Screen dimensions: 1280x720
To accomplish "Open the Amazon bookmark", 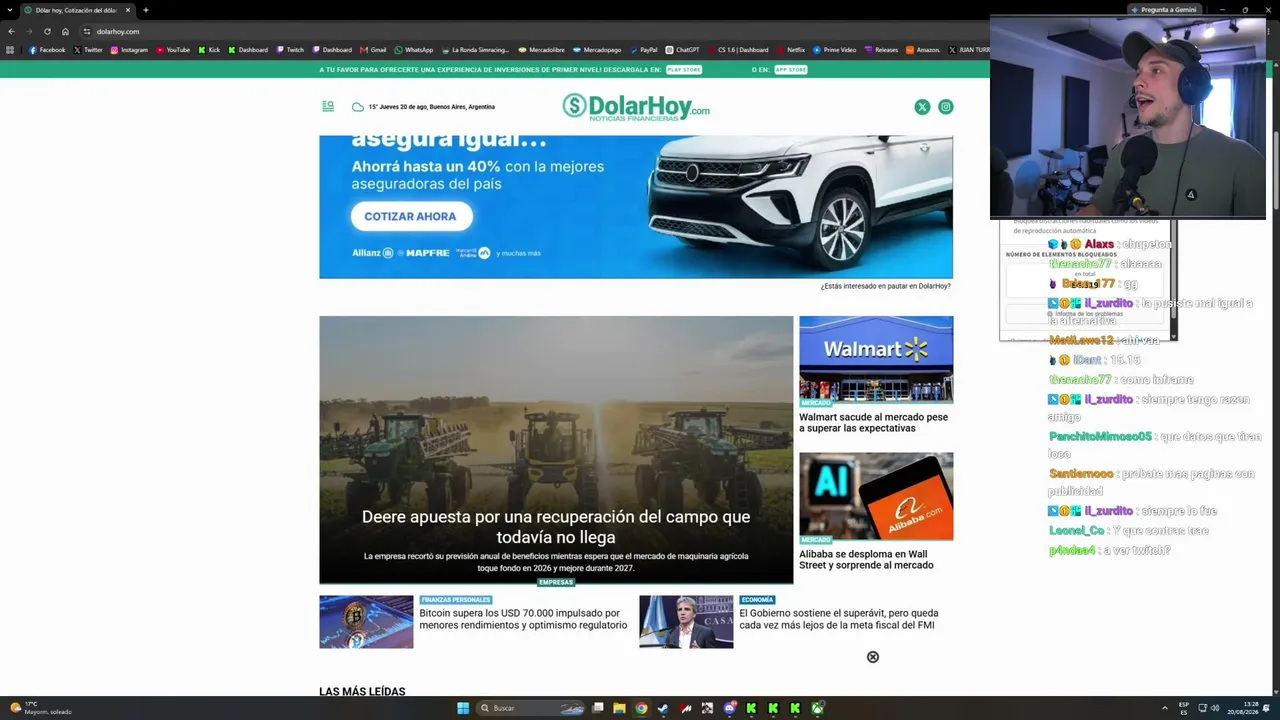I will point(923,50).
